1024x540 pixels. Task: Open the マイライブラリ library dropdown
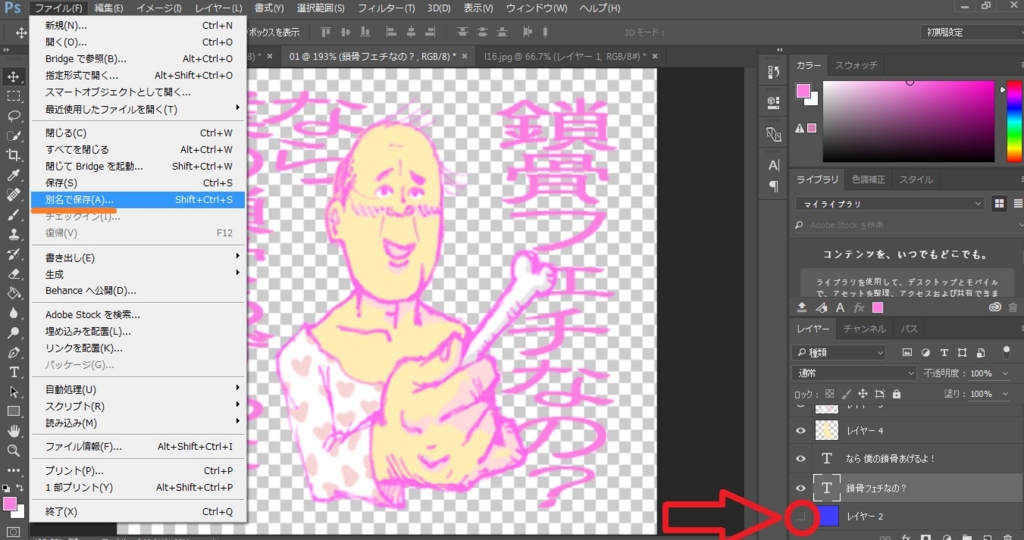(890, 204)
